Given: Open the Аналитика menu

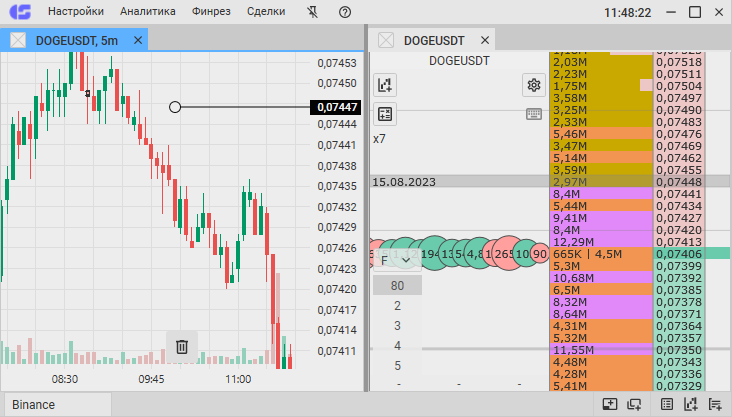Looking at the screenshot, I should (148, 12).
